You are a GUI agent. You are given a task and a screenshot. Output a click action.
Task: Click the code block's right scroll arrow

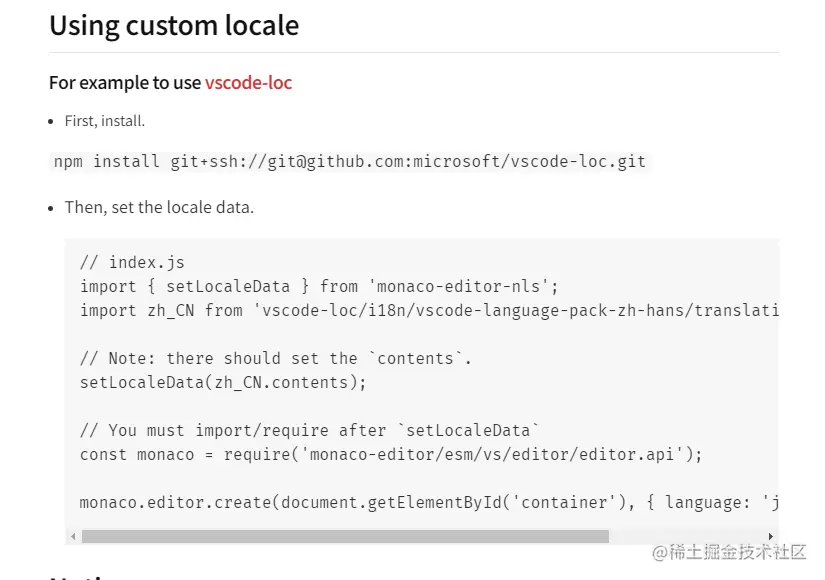[x=770, y=537]
